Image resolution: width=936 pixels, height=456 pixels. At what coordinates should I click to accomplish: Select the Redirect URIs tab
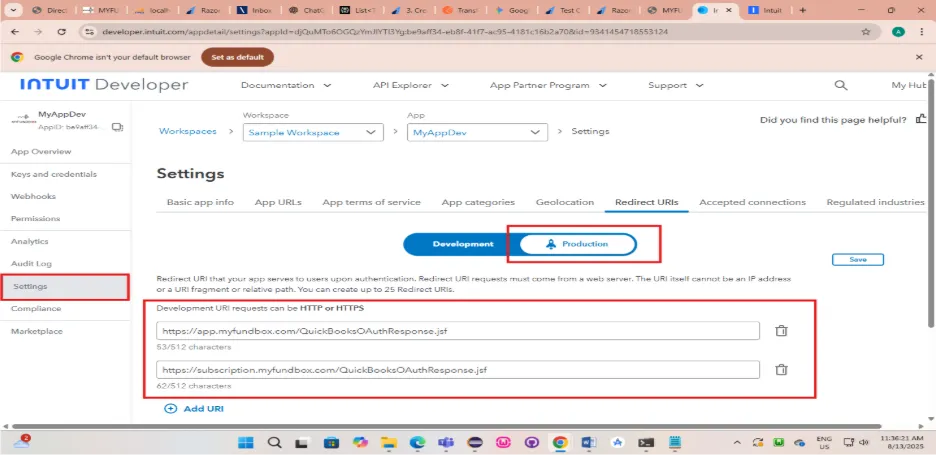click(x=646, y=202)
